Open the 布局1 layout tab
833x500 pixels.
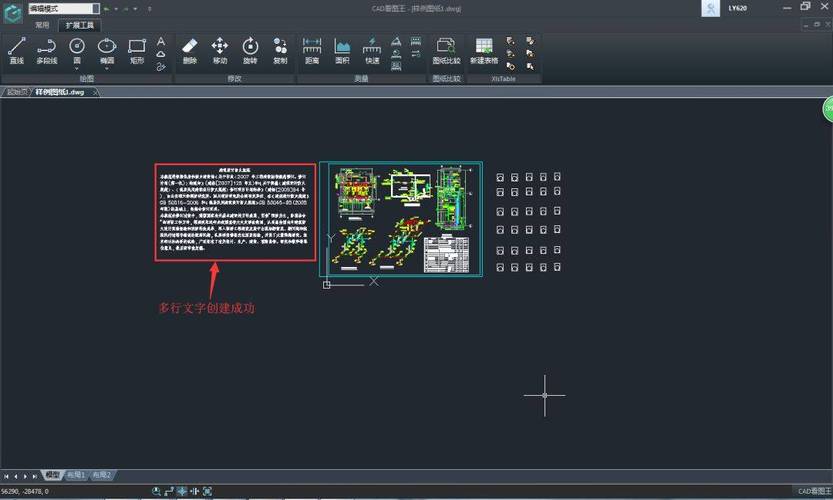coord(76,475)
